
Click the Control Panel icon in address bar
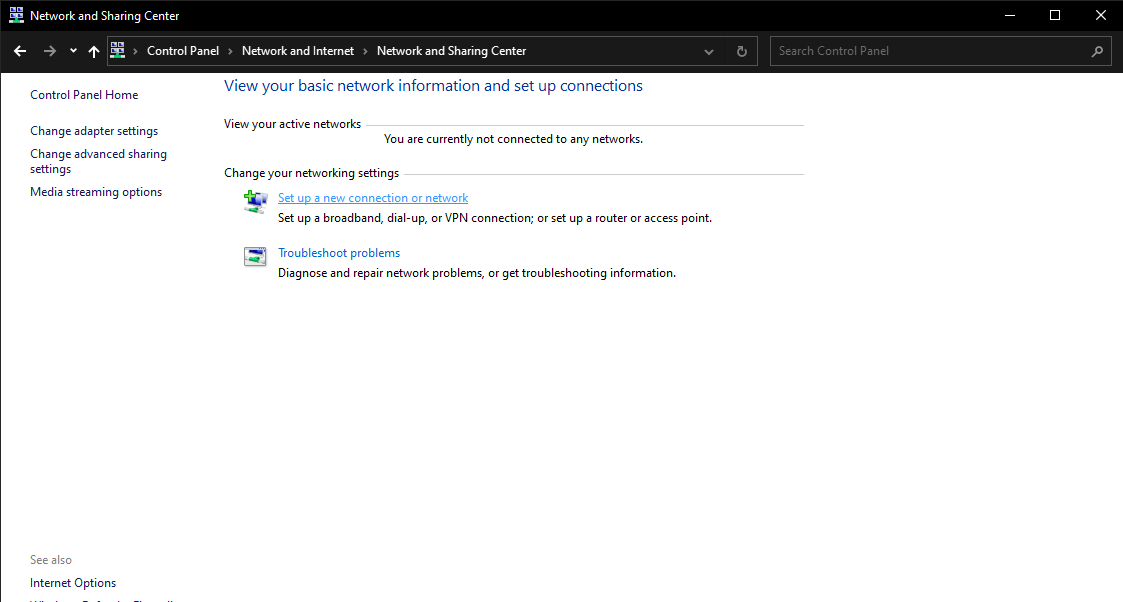[117, 50]
